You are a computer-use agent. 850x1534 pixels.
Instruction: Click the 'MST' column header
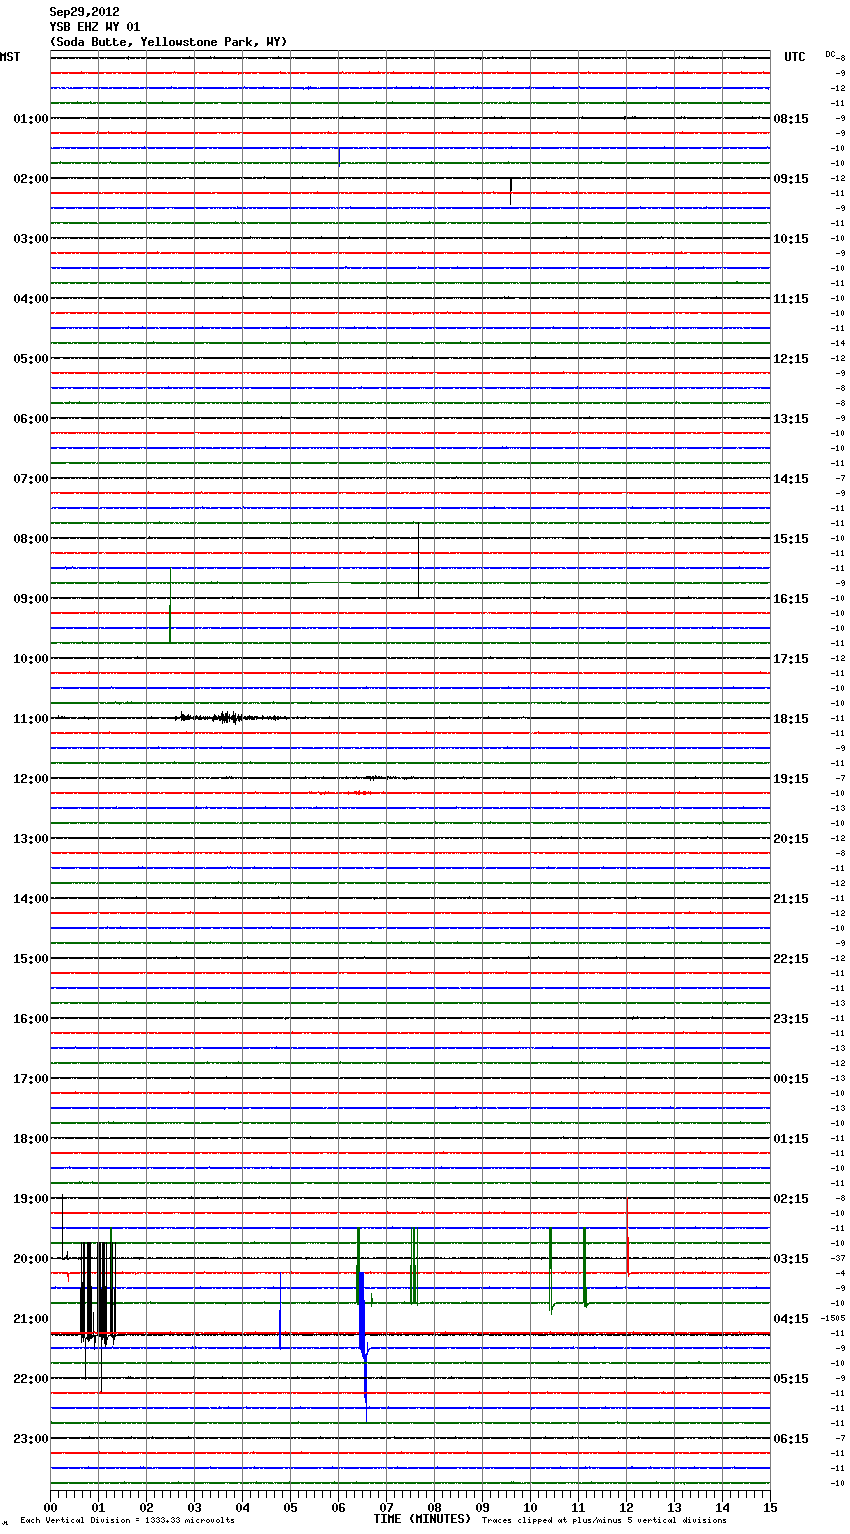coord(10,57)
